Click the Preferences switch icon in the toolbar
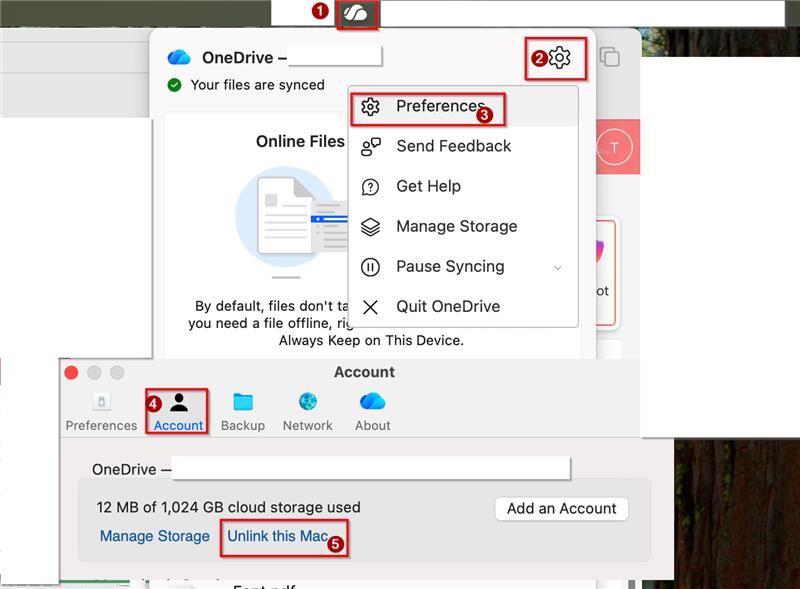This screenshot has height=589, width=800. (x=102, y=402)
